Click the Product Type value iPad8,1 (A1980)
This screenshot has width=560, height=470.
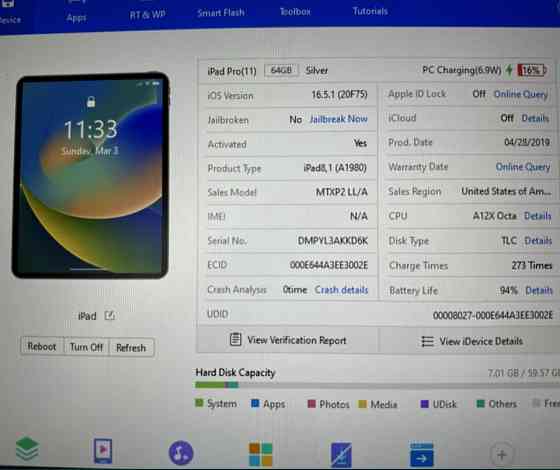coord(335,168)
